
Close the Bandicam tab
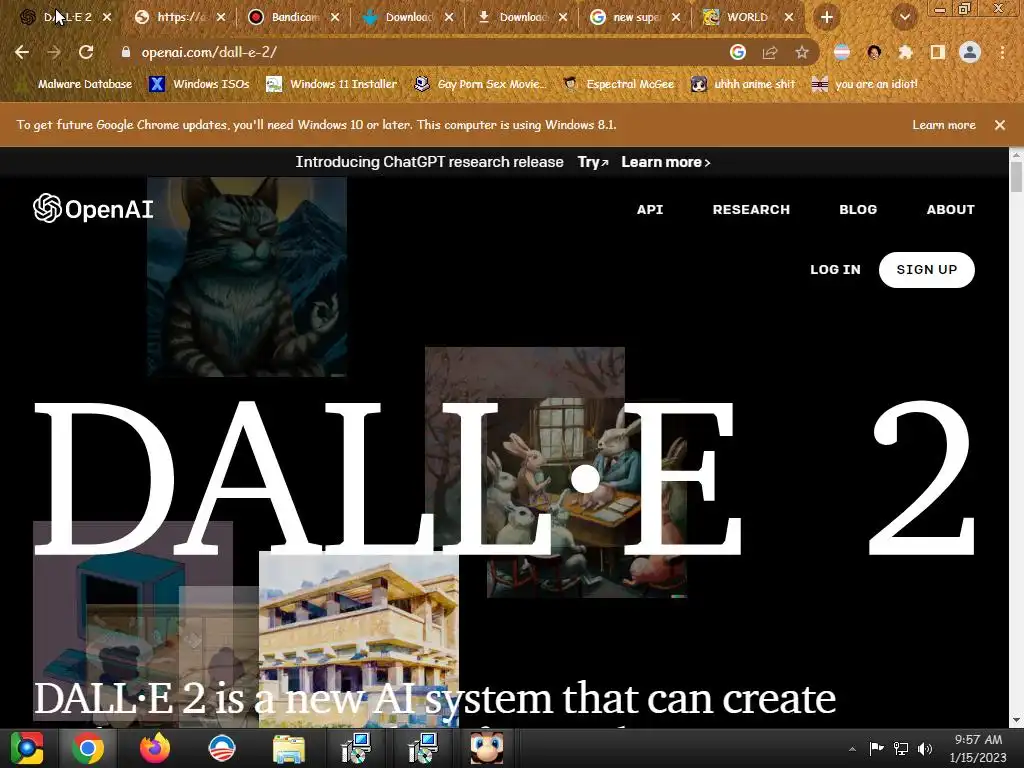click(x=335, y=18)
